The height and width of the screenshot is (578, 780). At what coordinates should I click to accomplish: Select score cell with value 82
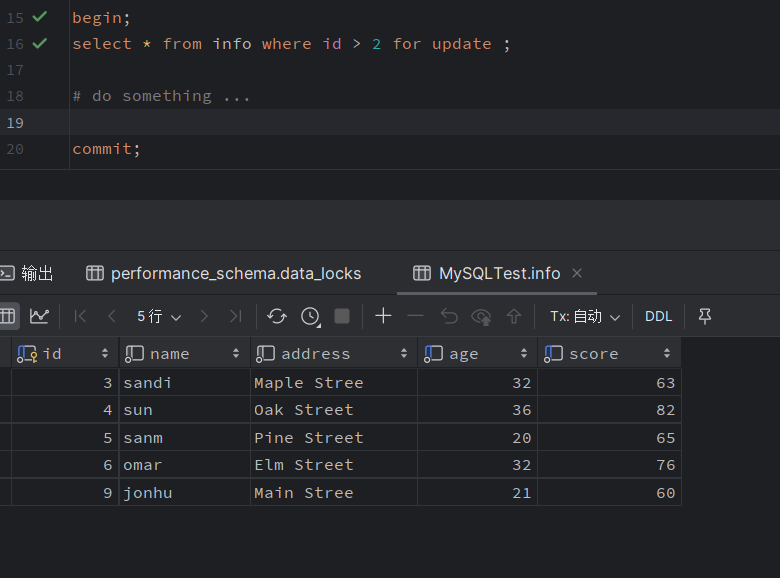(609, 410)
